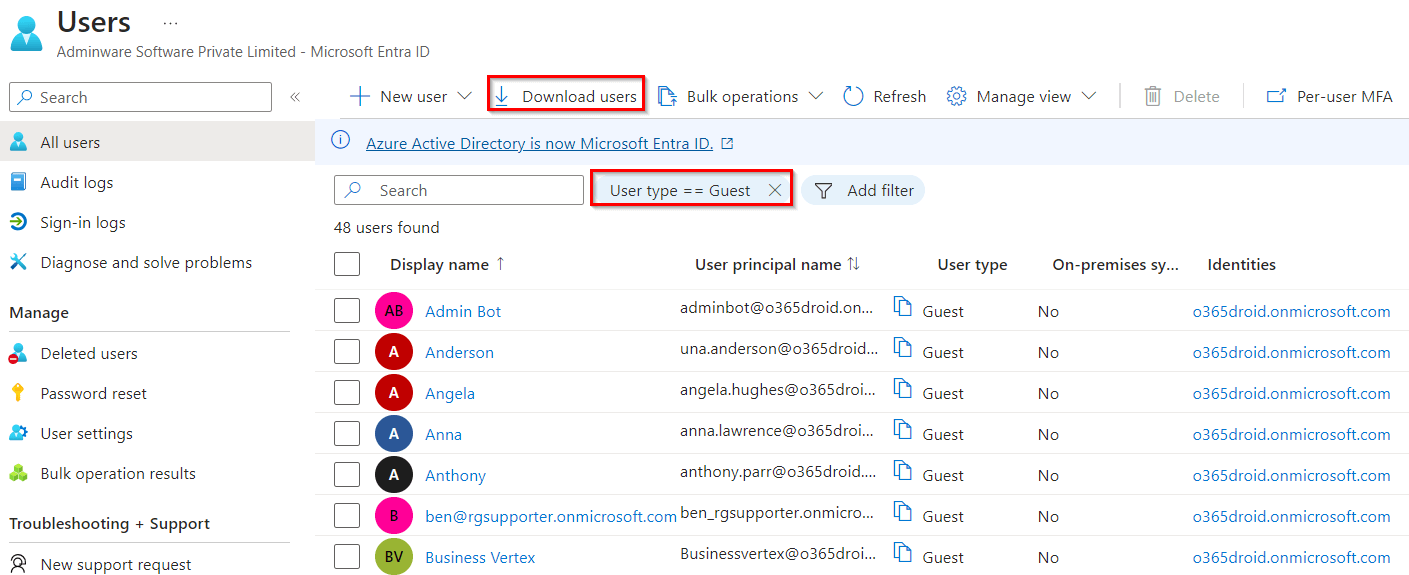1409x575 pixels.
Task: Go to Sign-in logs
Action: pos(83,222)
